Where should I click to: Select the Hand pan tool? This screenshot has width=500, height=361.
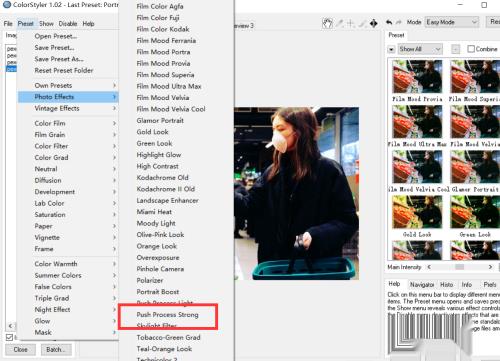(327, 23)
